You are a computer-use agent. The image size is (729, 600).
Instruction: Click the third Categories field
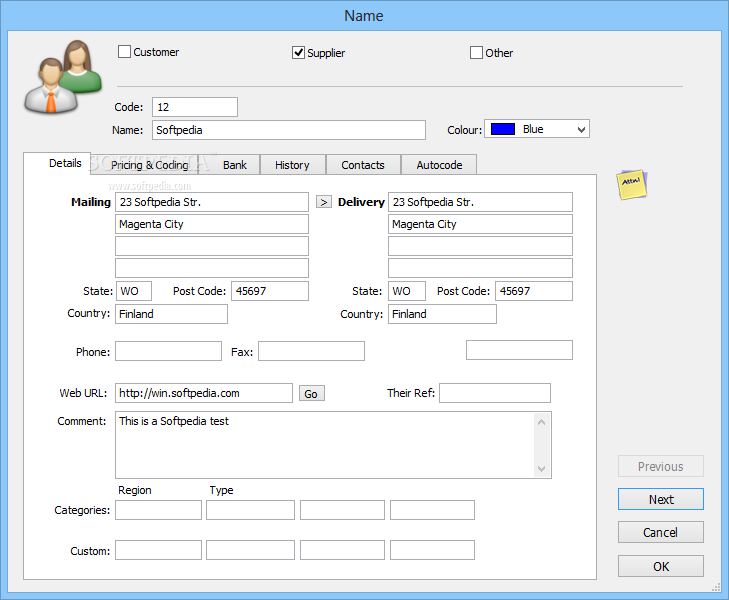pos(343,510)
